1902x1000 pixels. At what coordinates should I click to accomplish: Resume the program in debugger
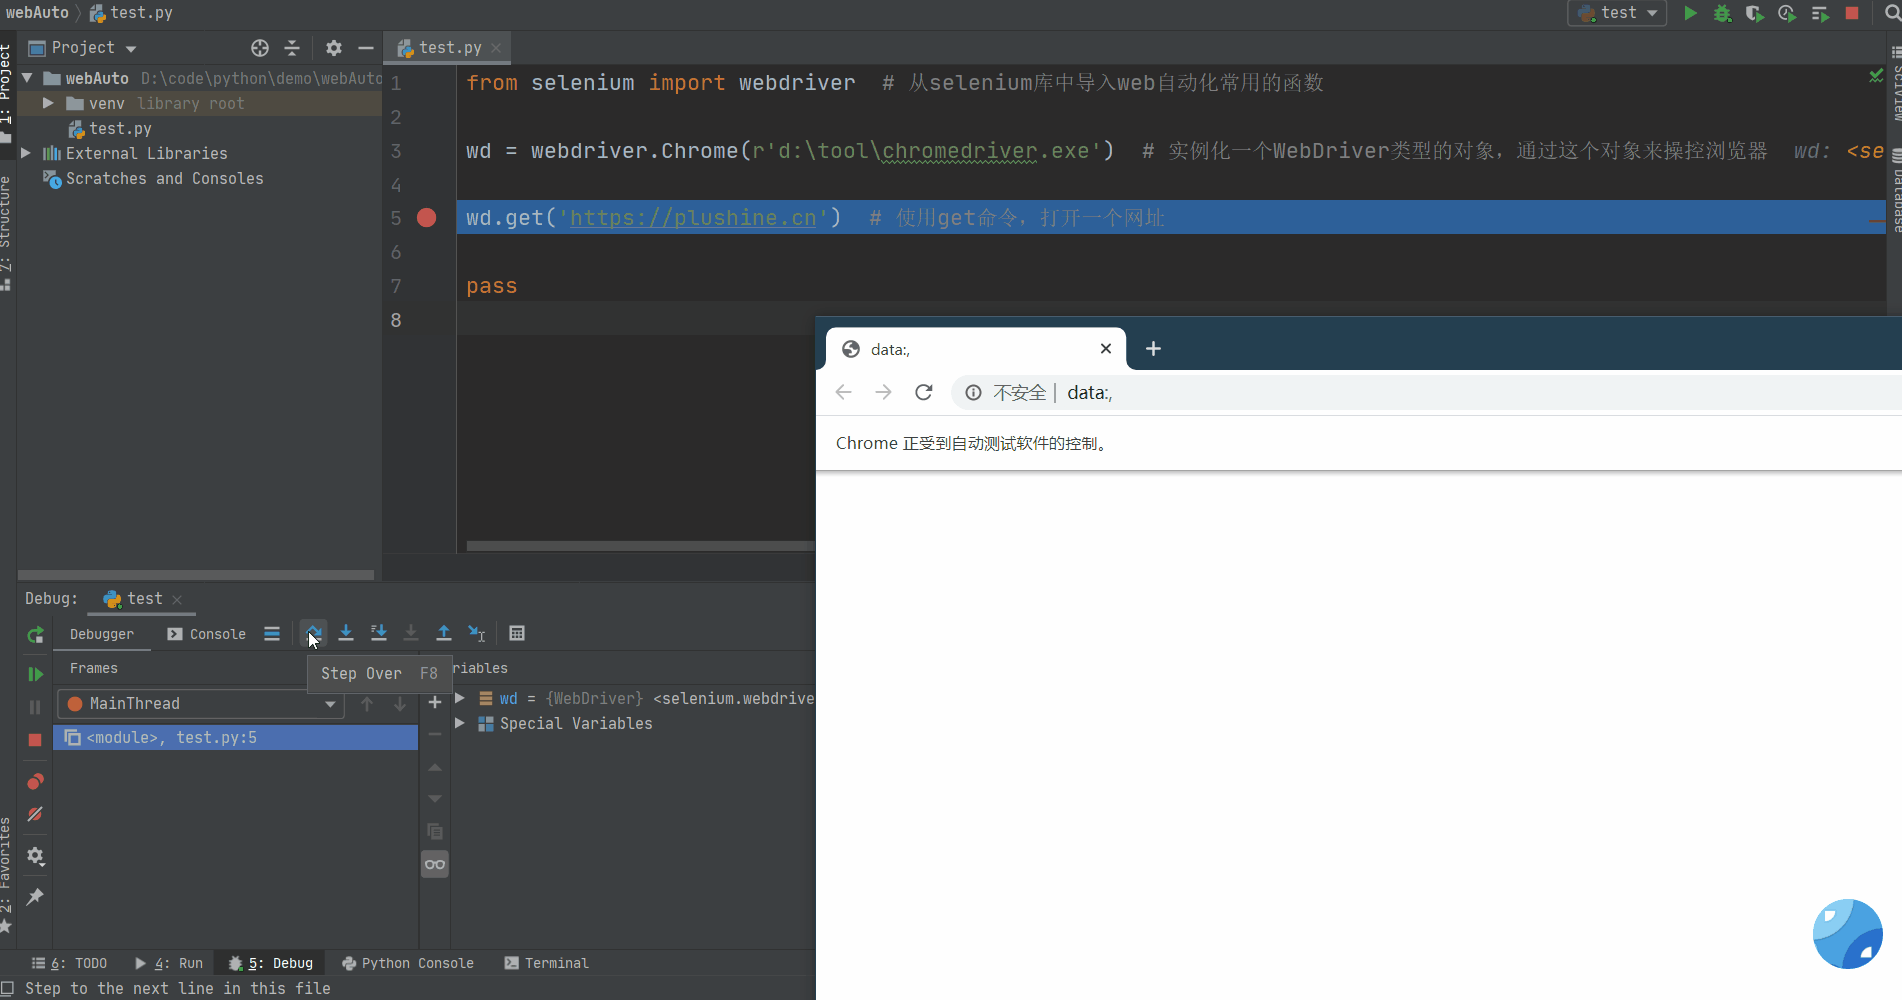coord(35,674)
